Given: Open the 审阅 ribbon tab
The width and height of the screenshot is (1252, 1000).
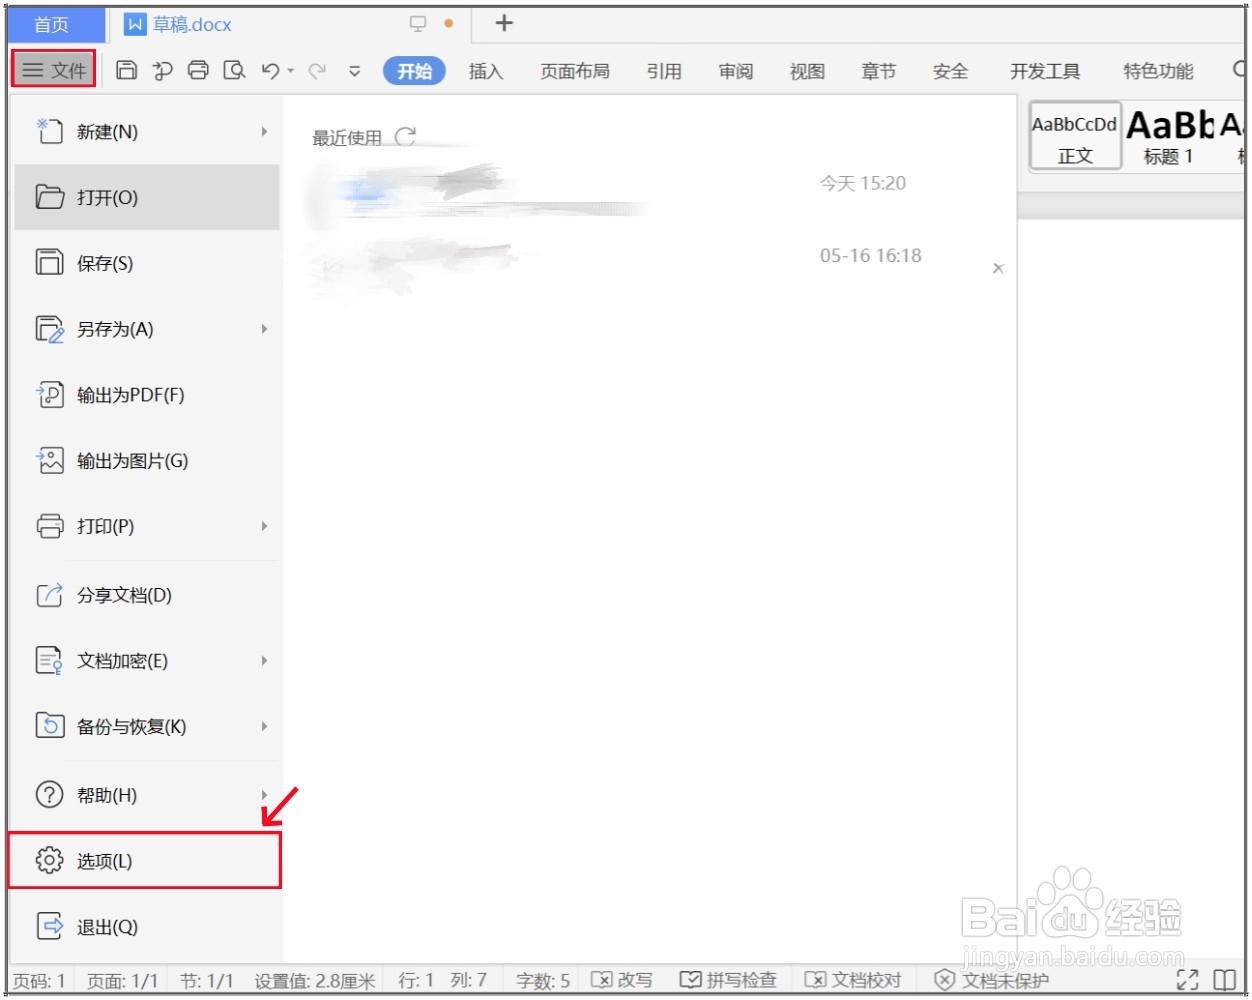Looking at the screenshot, I should (734, 71).
